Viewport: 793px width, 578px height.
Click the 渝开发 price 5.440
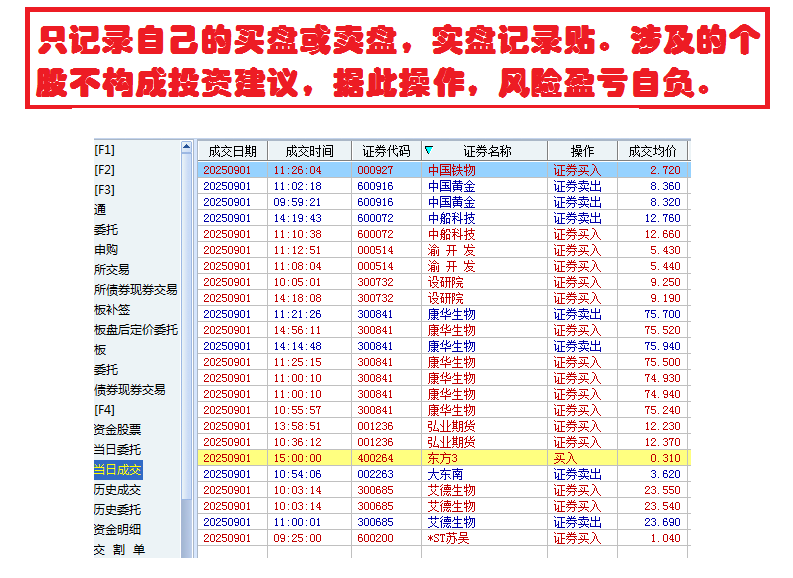(665, 266)
